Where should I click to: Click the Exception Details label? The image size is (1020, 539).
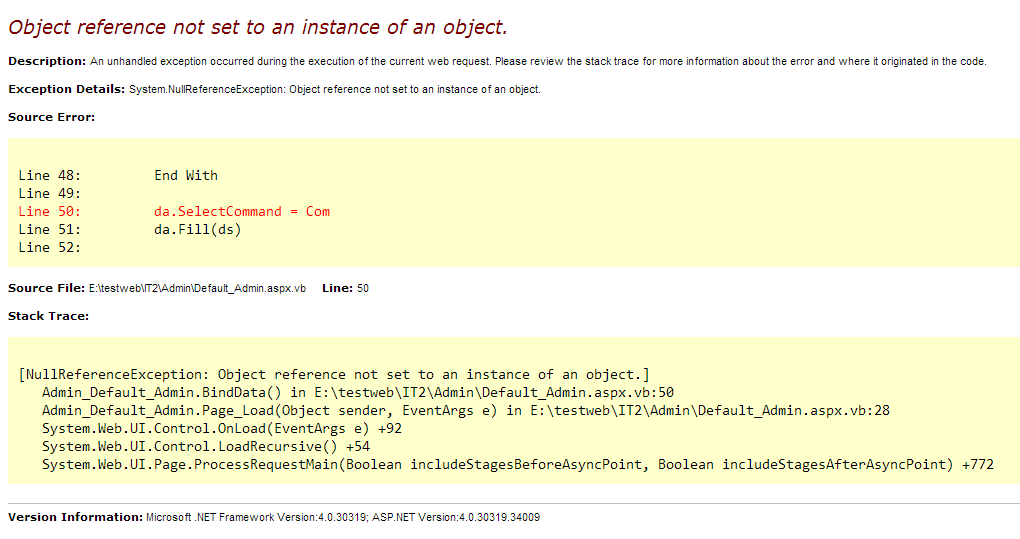[66, 90]
